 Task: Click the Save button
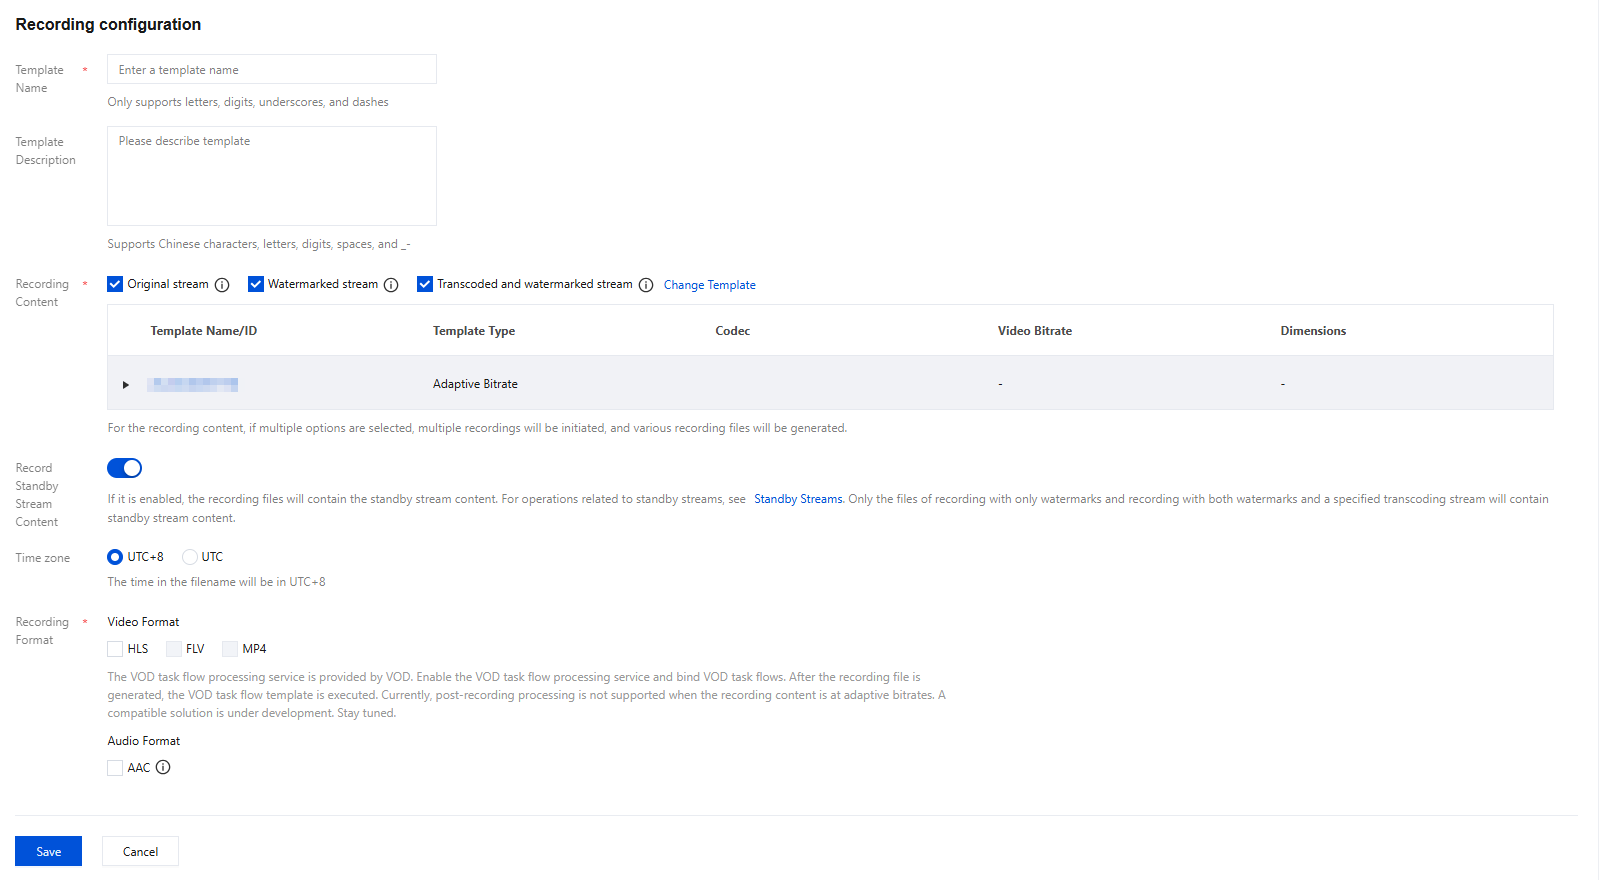[48, 851]
